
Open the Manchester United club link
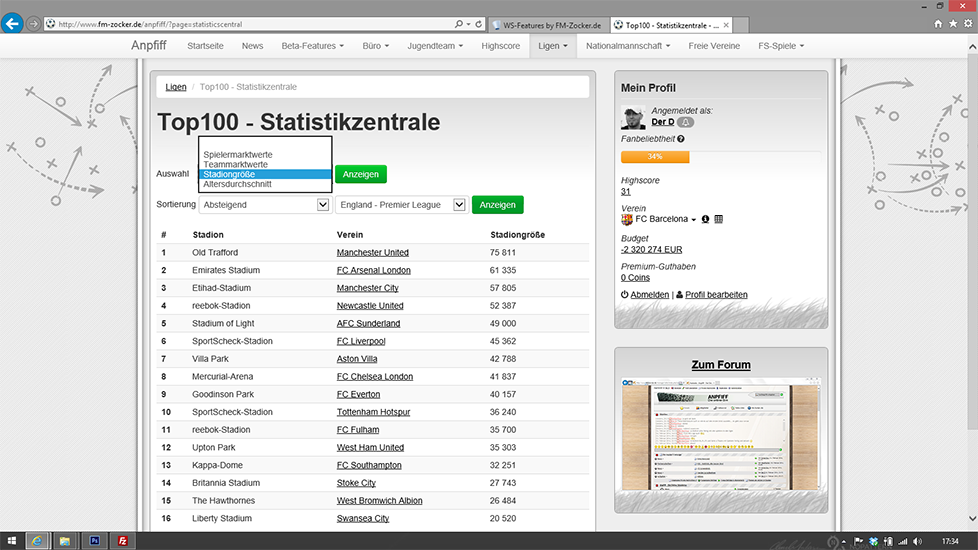tap(372, 253)
